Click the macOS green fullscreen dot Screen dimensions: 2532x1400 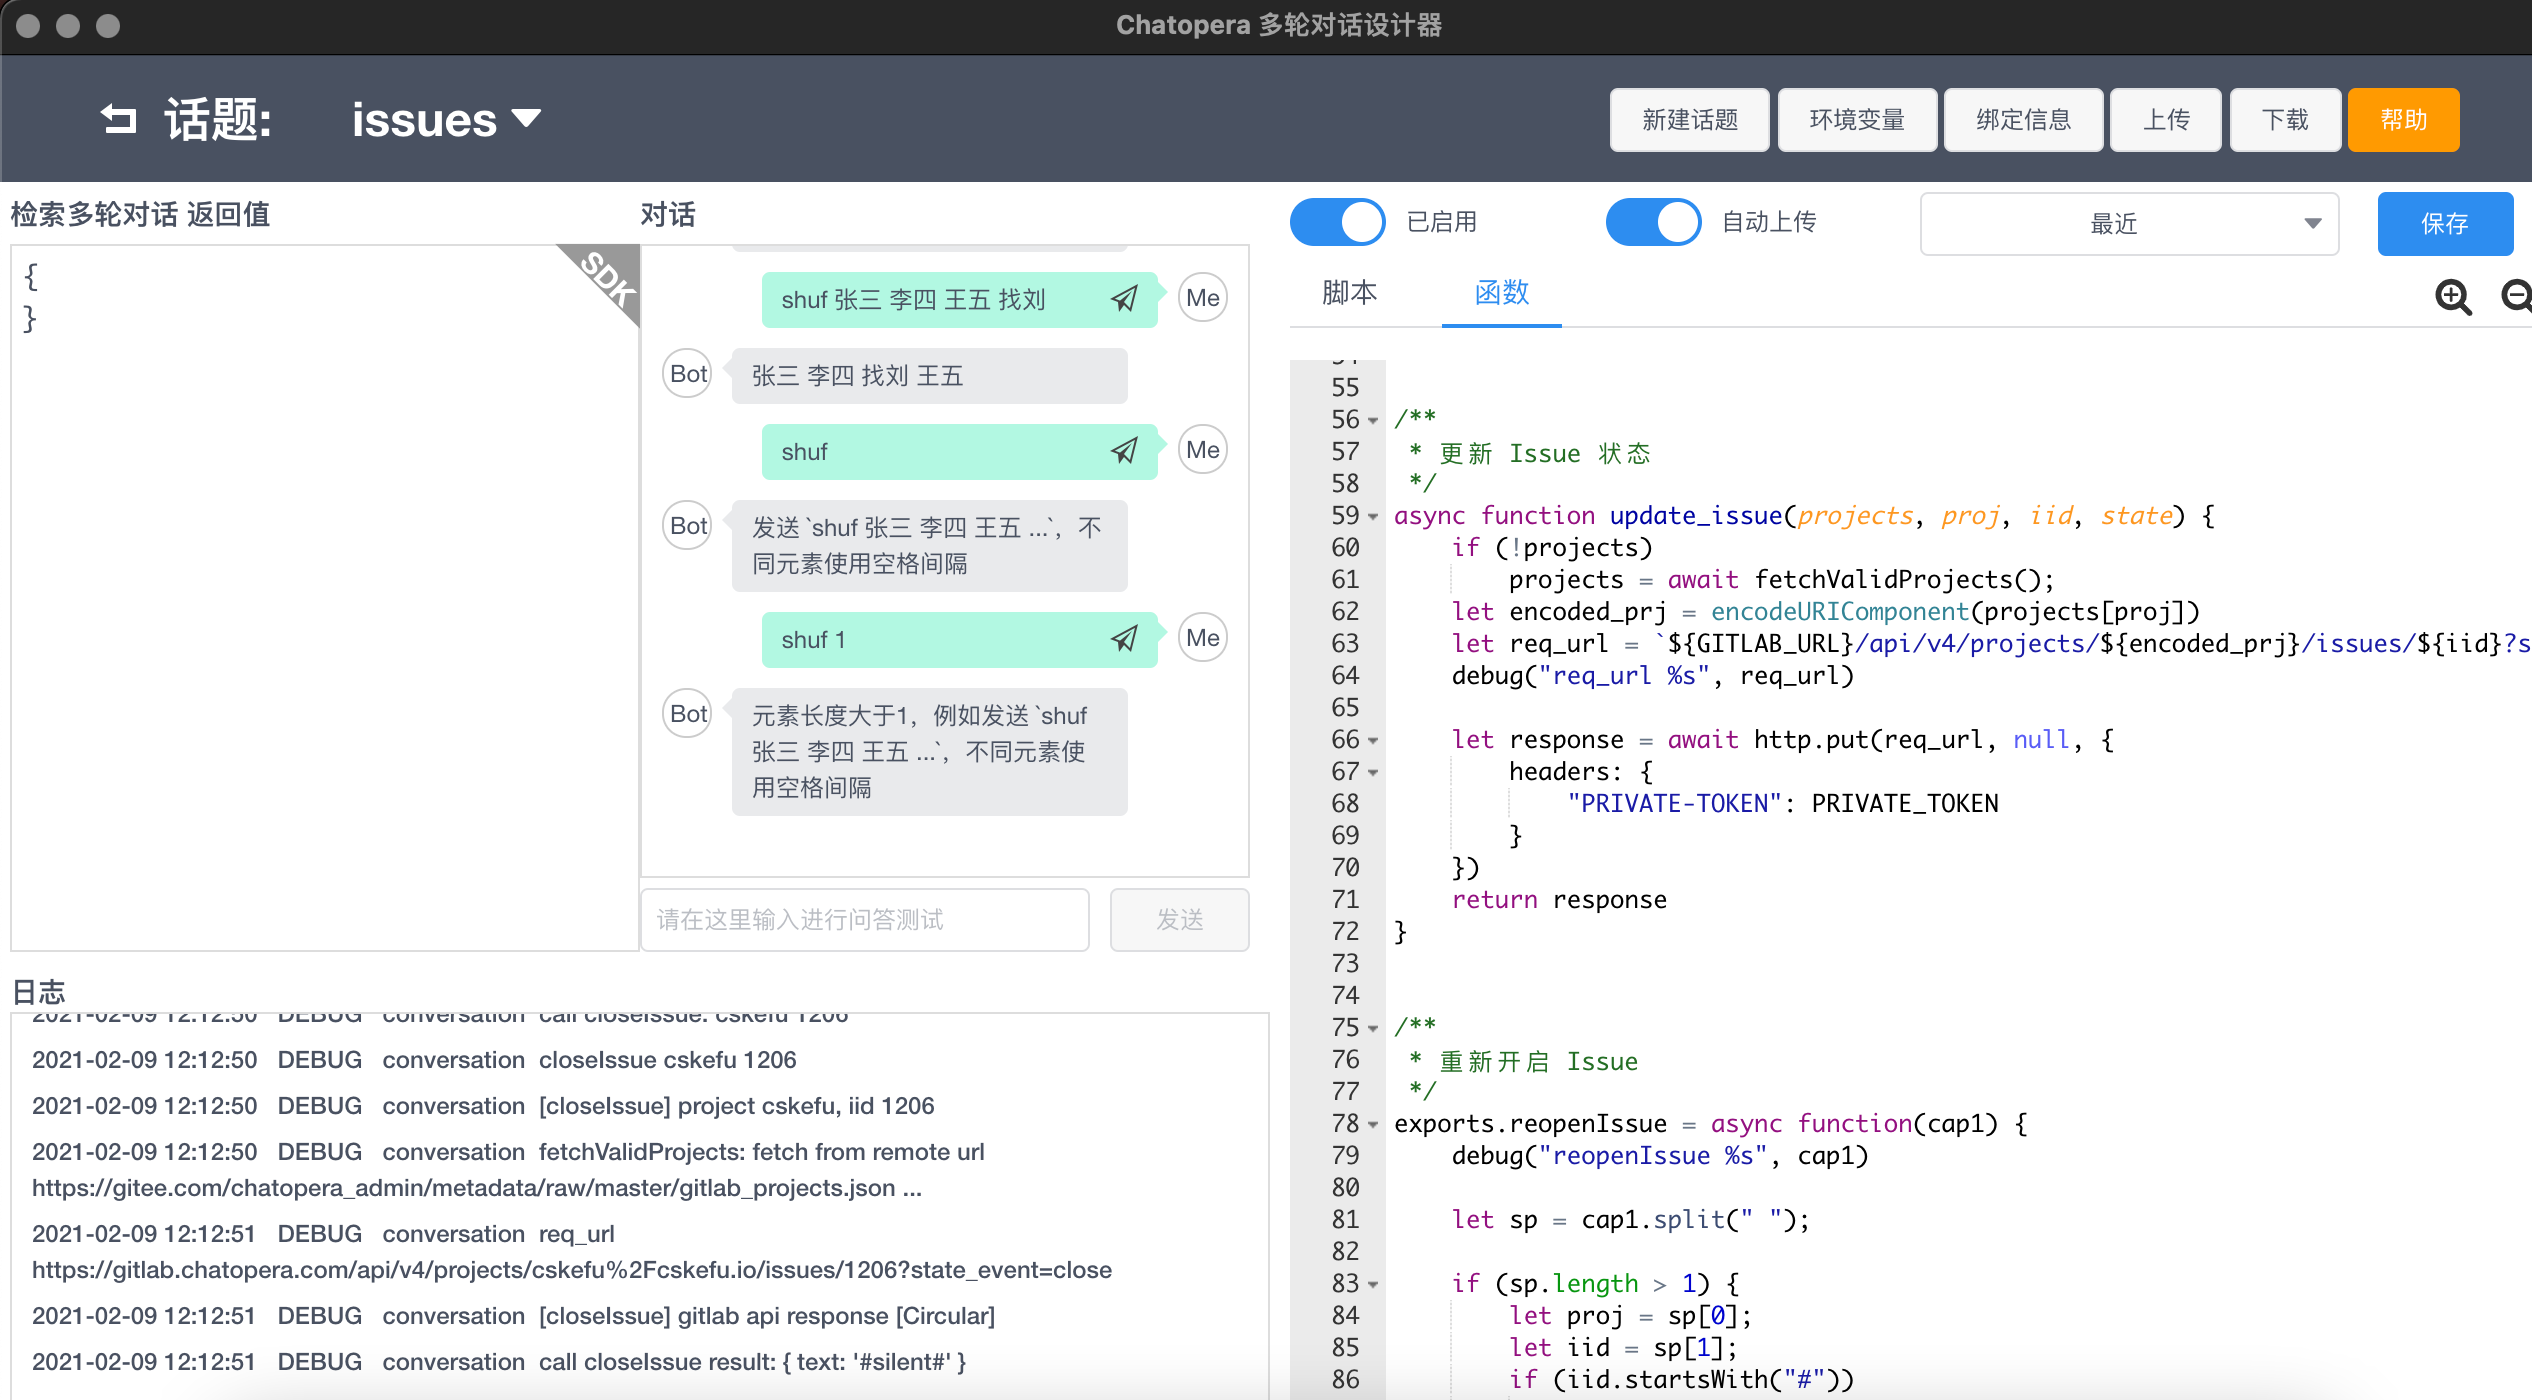coord(108,26)
